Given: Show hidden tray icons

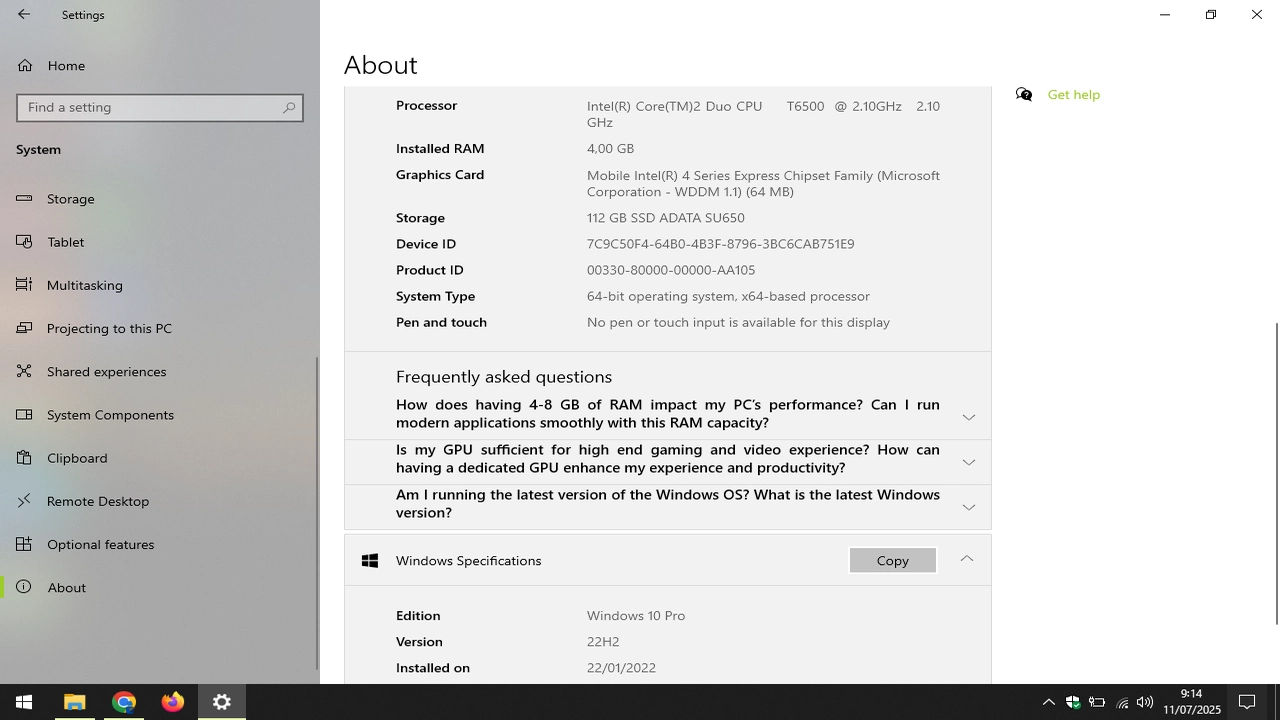Looking at the screenshot, I should (x=1049, y=702).
